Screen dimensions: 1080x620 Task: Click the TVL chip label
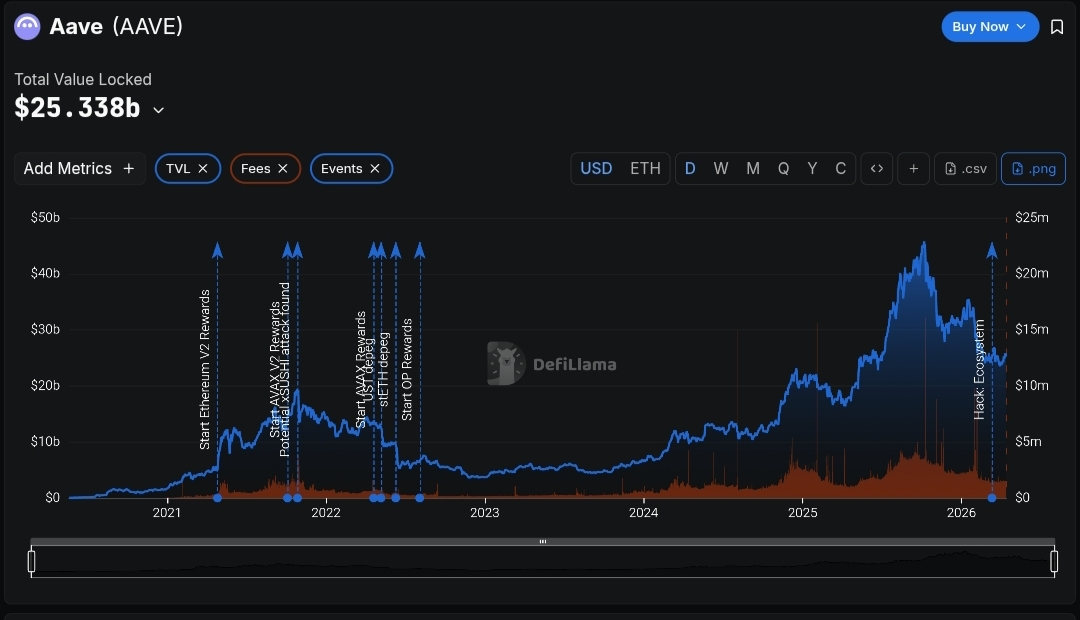178,169
